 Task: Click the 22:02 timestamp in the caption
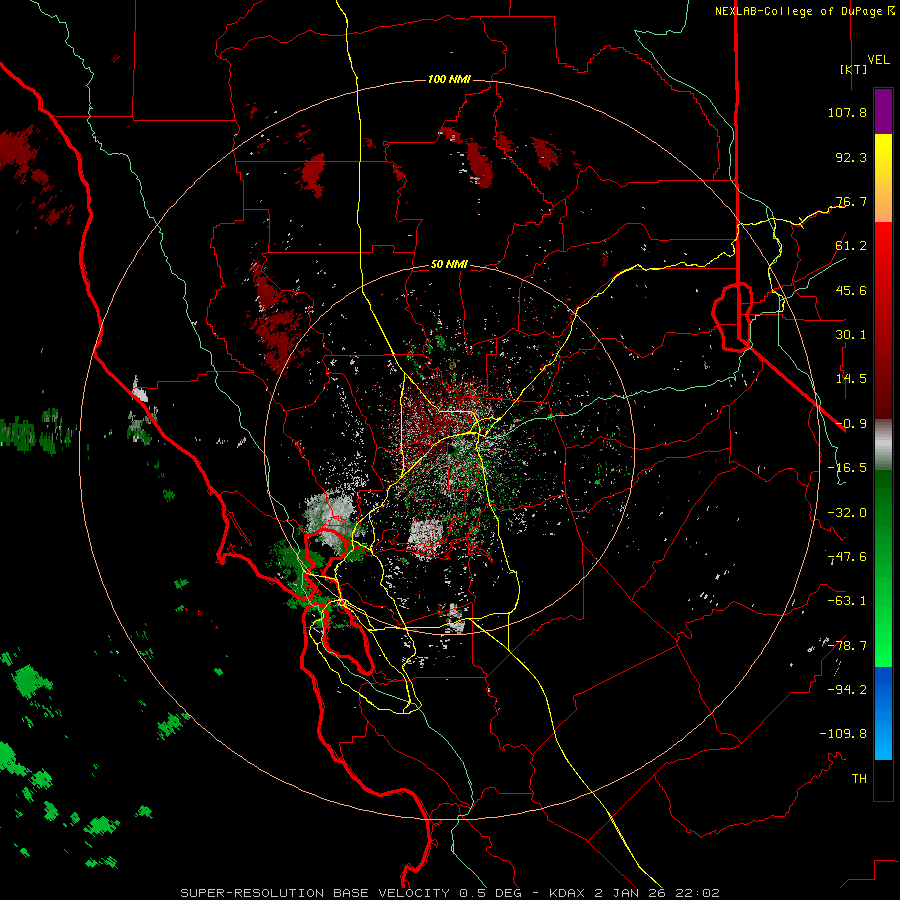[698, 893]
